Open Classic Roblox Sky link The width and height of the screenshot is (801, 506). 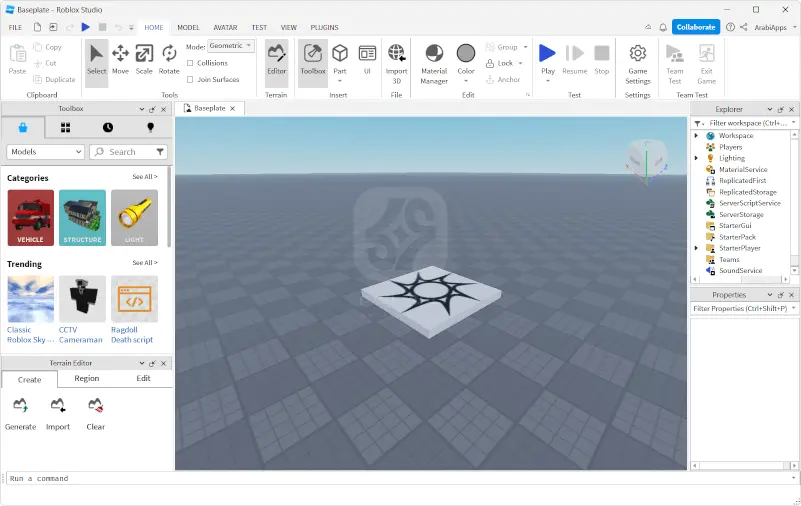30,335
